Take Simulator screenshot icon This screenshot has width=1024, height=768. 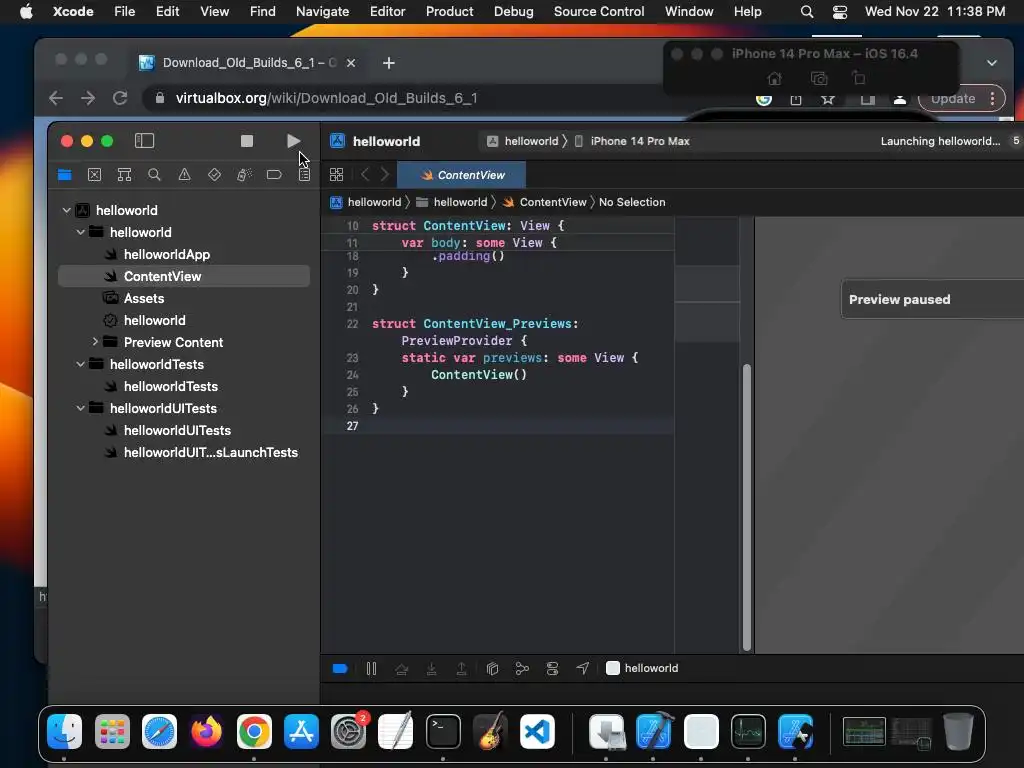click(x=819, y=79)
